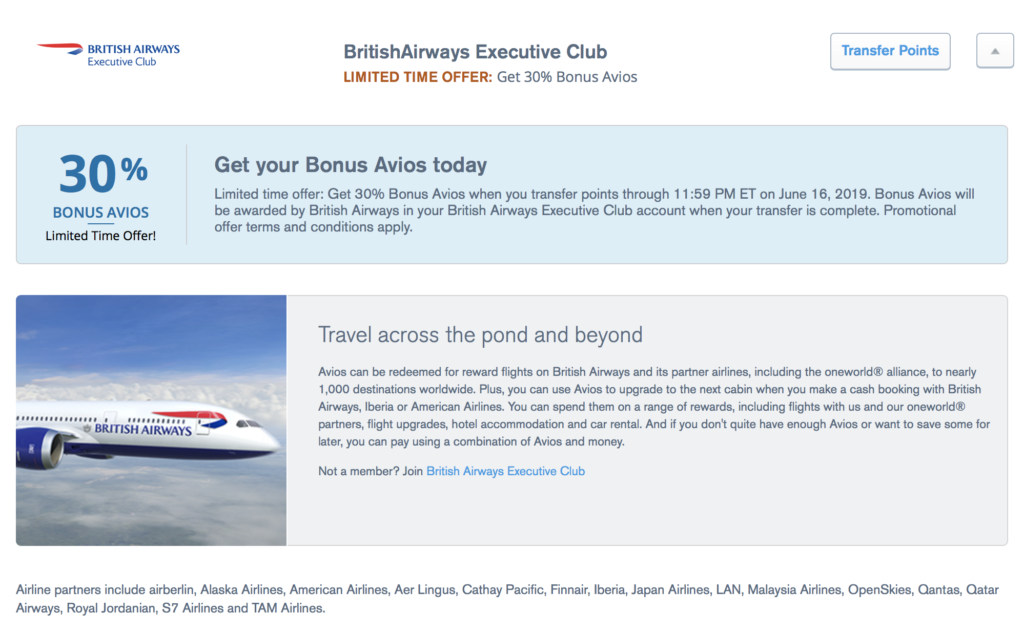Collapse the partner widget using the up chevron
1024x634 pixels.
[994, 50]
